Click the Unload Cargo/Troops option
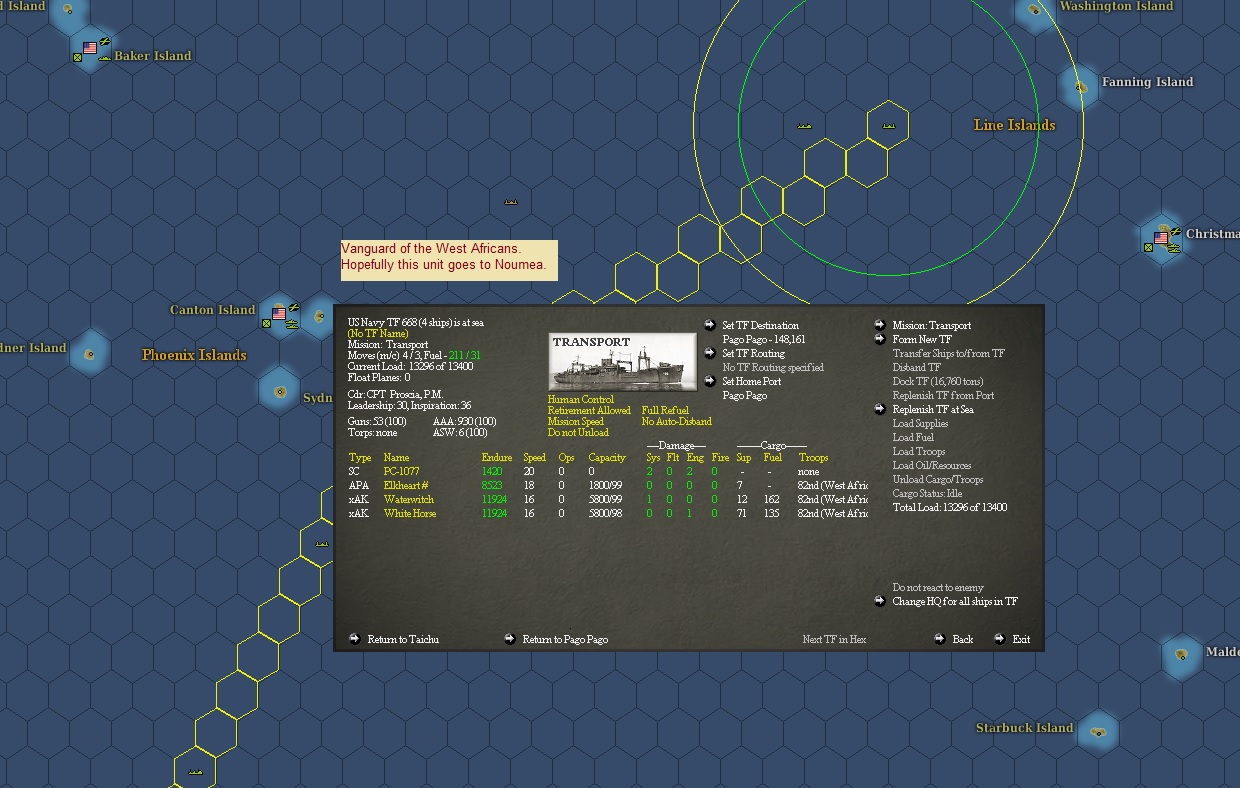The height and width of the screenshot is (788, 1240). click(938, 479)
